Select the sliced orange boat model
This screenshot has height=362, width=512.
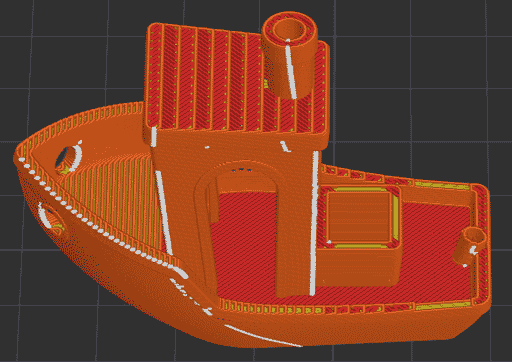[252, 180]
